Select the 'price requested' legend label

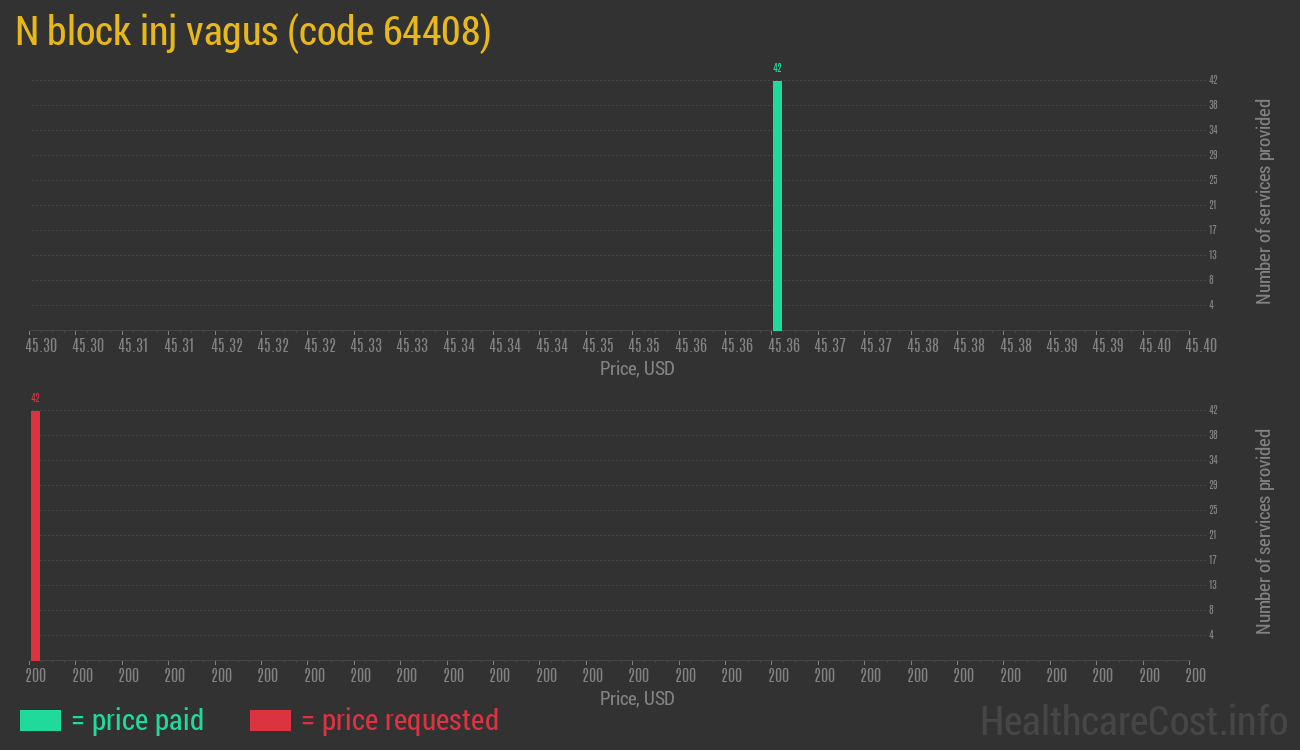click(x=399, y=720)
